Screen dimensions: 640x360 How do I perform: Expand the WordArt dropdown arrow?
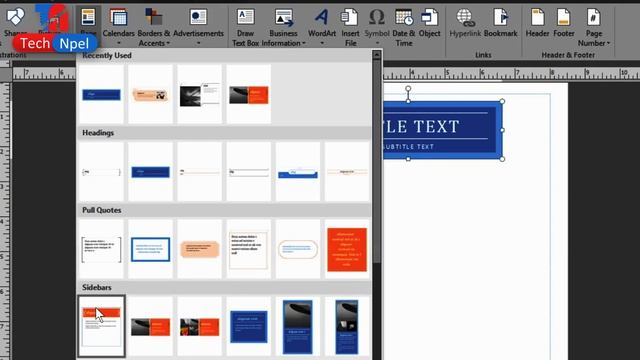pos(322,43)
